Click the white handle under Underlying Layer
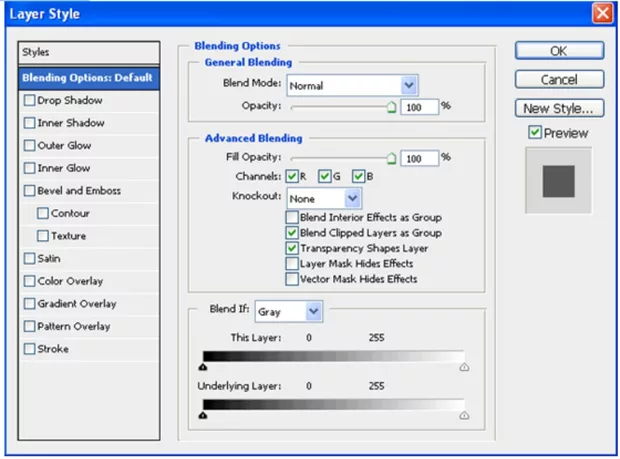Screen dimensions: 620x459 464,415
